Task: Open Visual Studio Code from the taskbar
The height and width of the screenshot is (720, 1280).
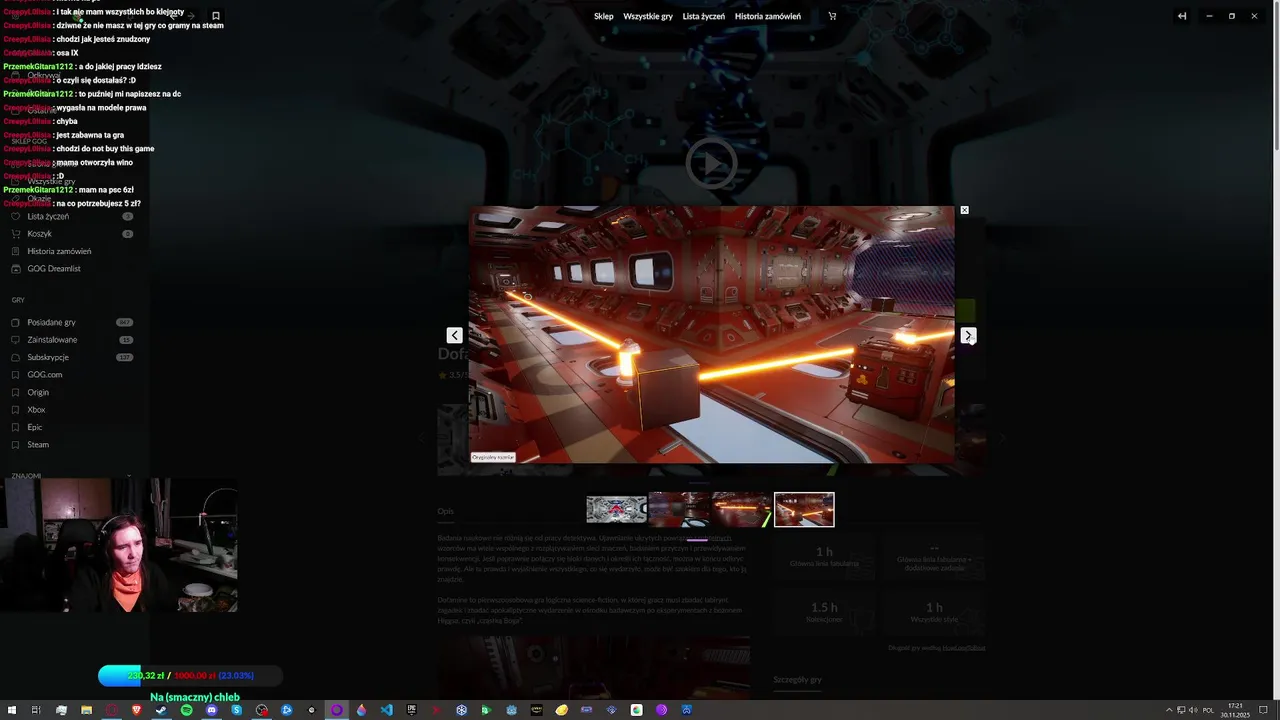Action: [x=386, y=710]
